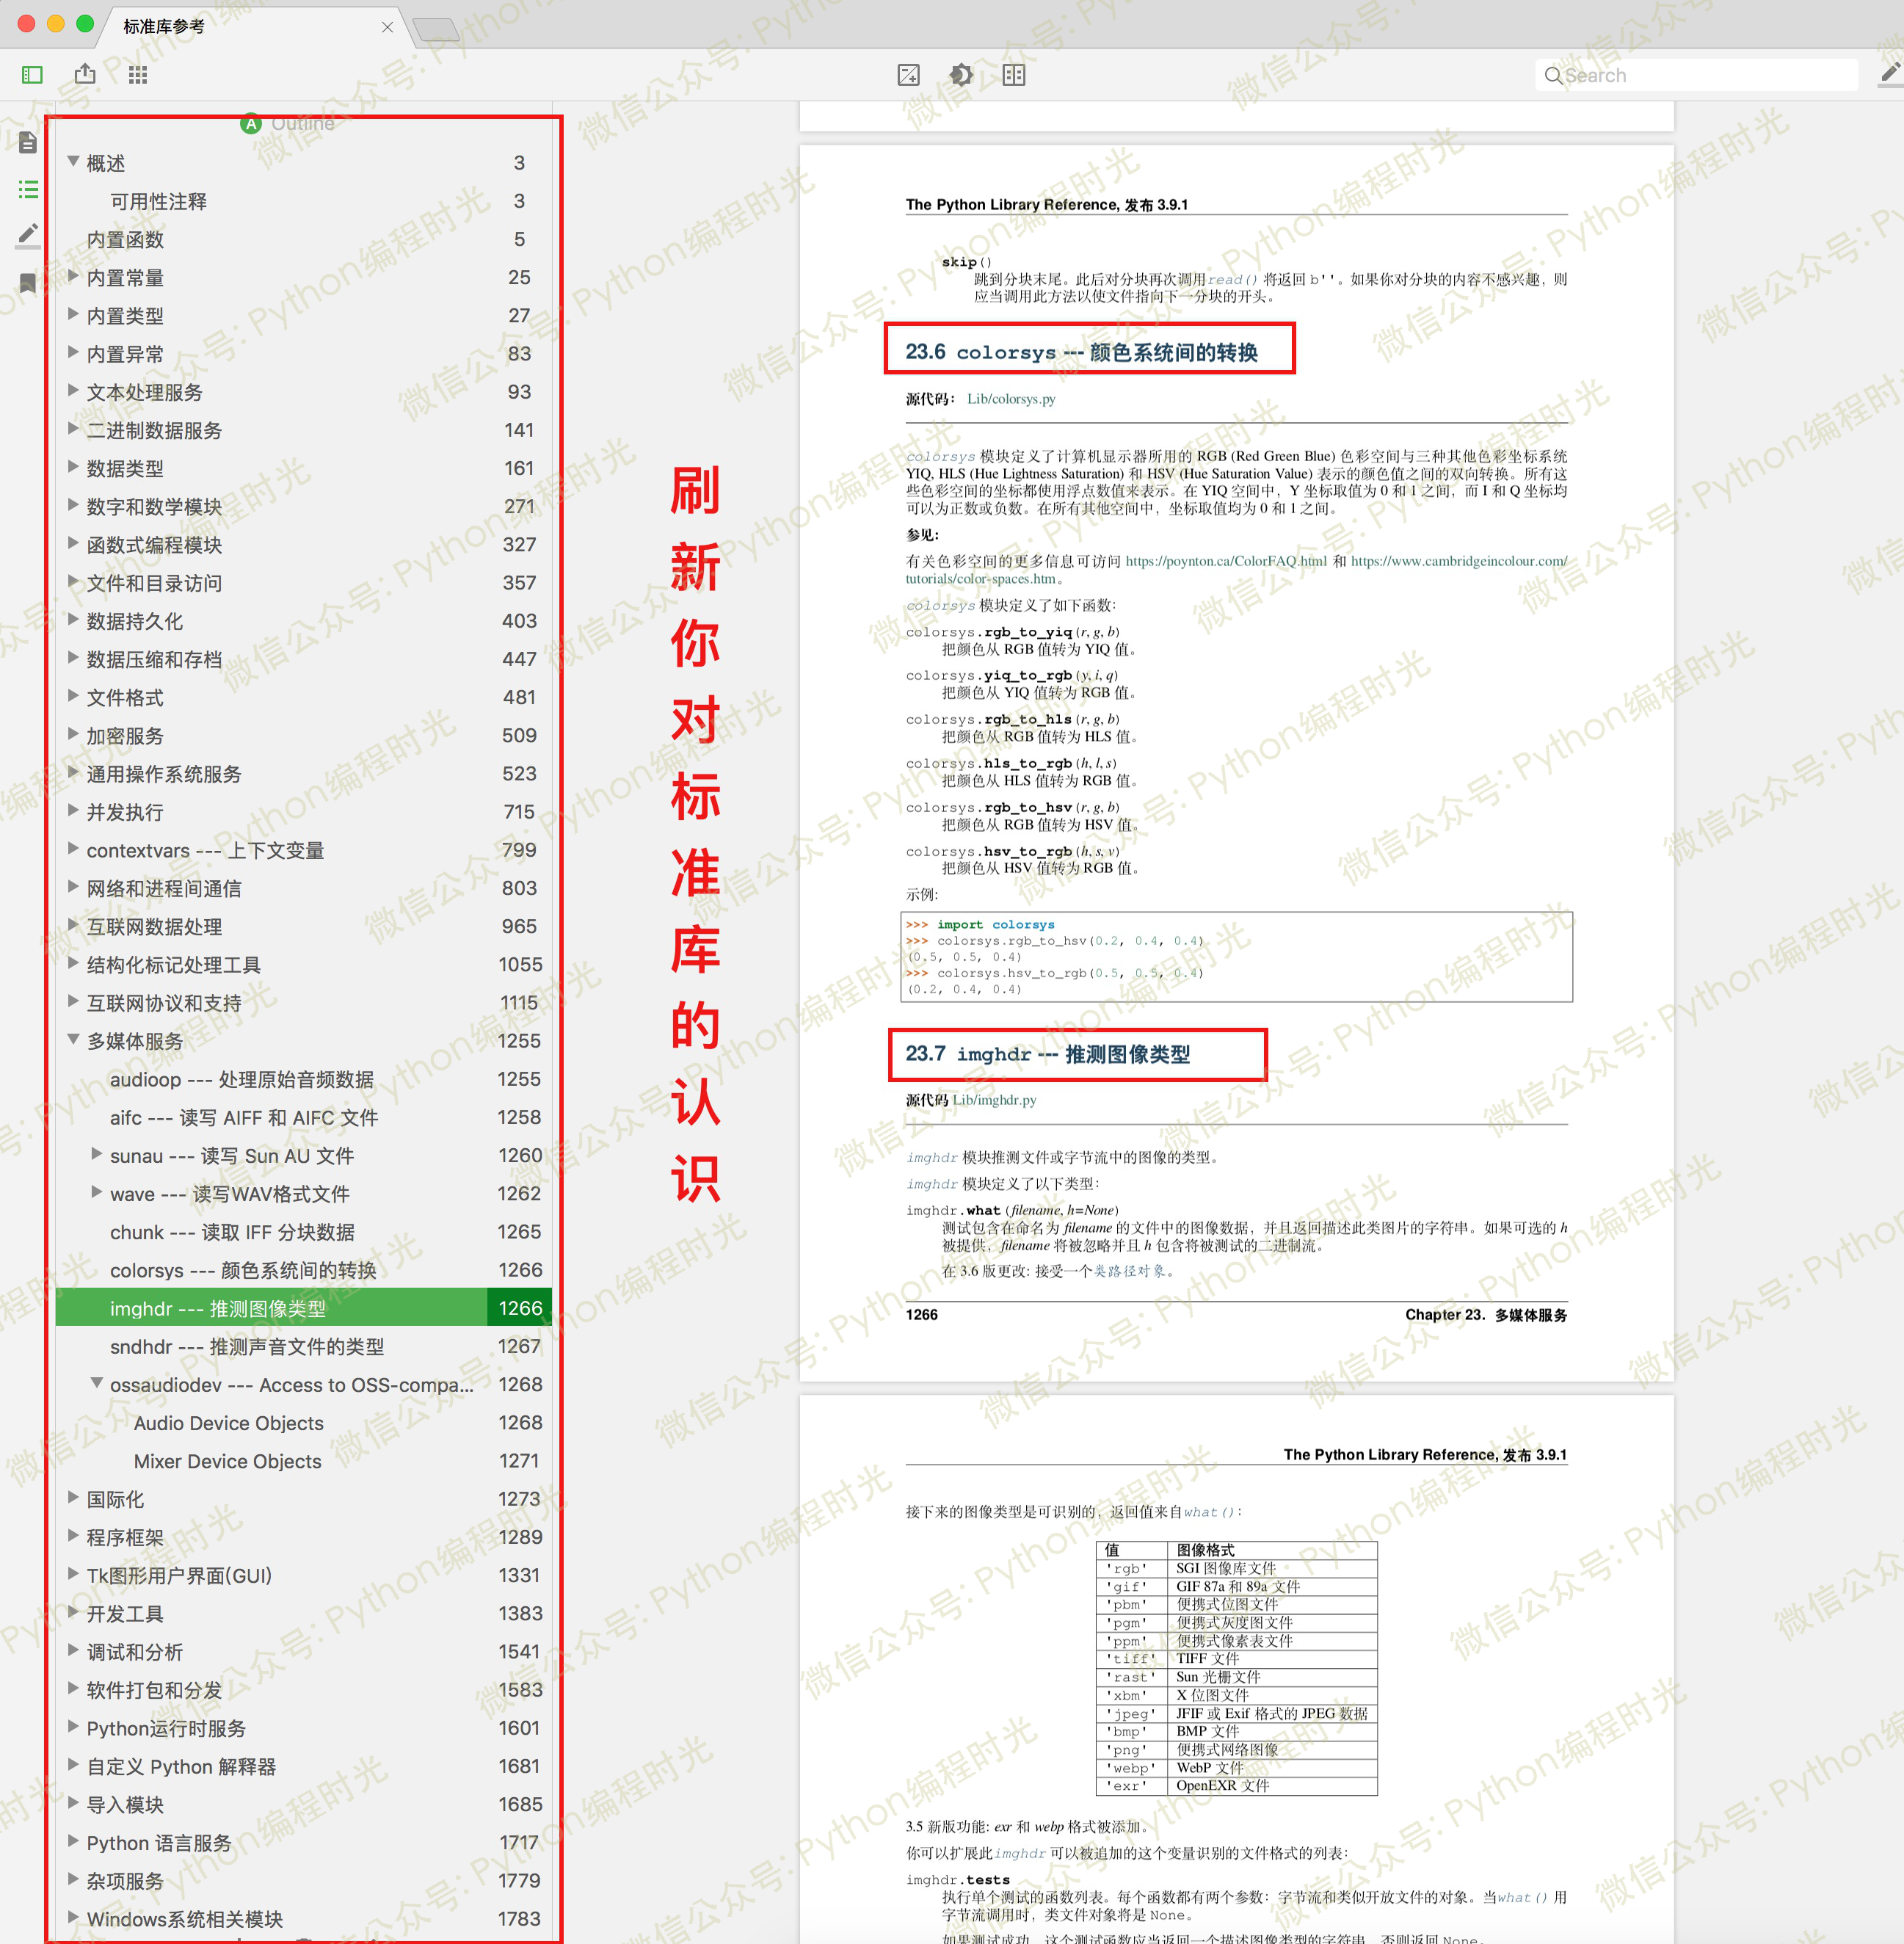
Task: Expand the 内置类型 outline section
Action: (x=73, y=314)
